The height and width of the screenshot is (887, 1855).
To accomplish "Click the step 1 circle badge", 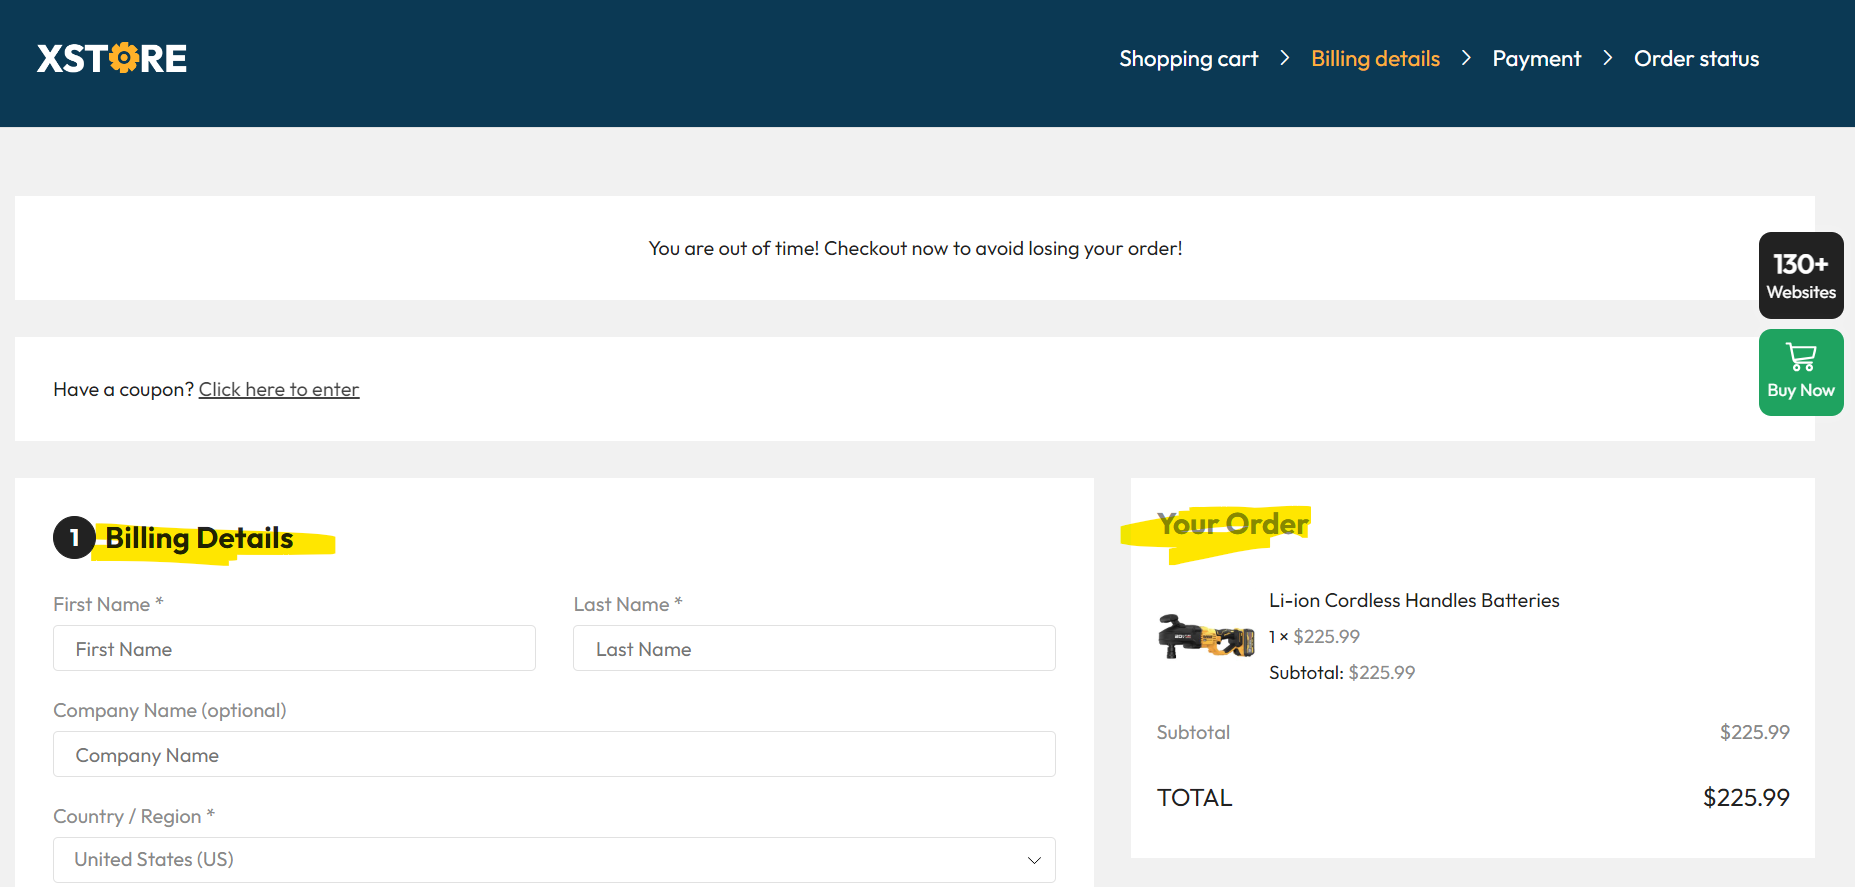I will 74,538.
